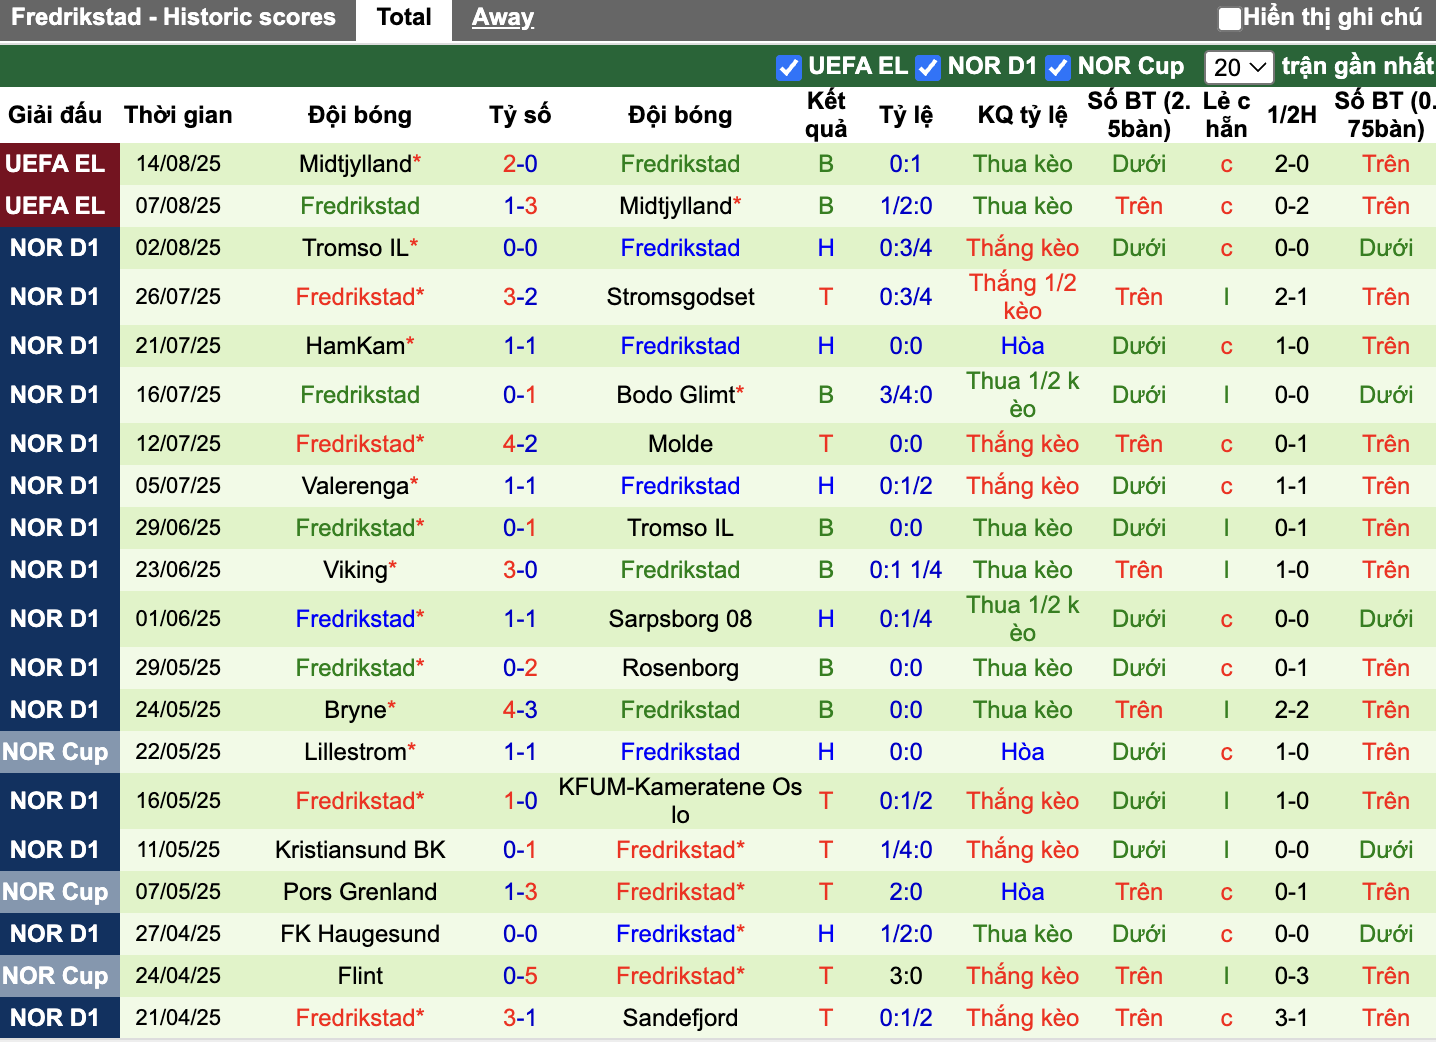Click the 4-3 score in Bryne match
This screenshot has height=1044, width=1436.
520,710
